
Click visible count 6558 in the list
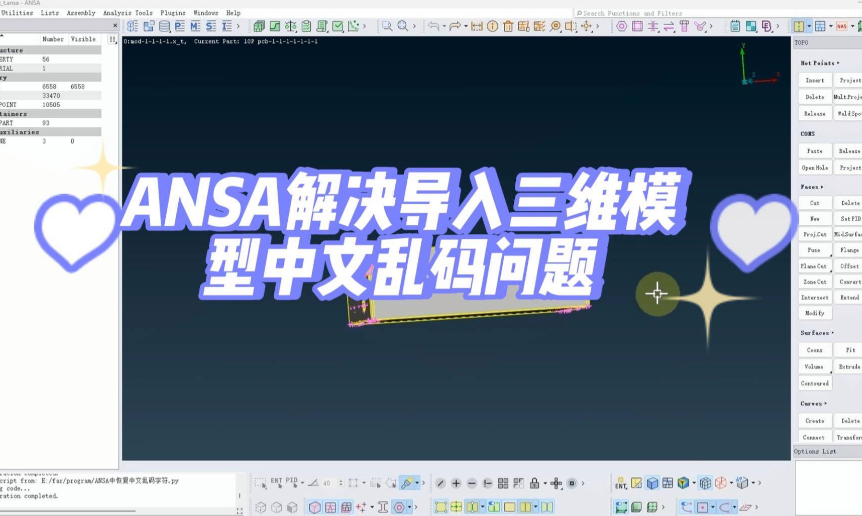click(80, 87)
